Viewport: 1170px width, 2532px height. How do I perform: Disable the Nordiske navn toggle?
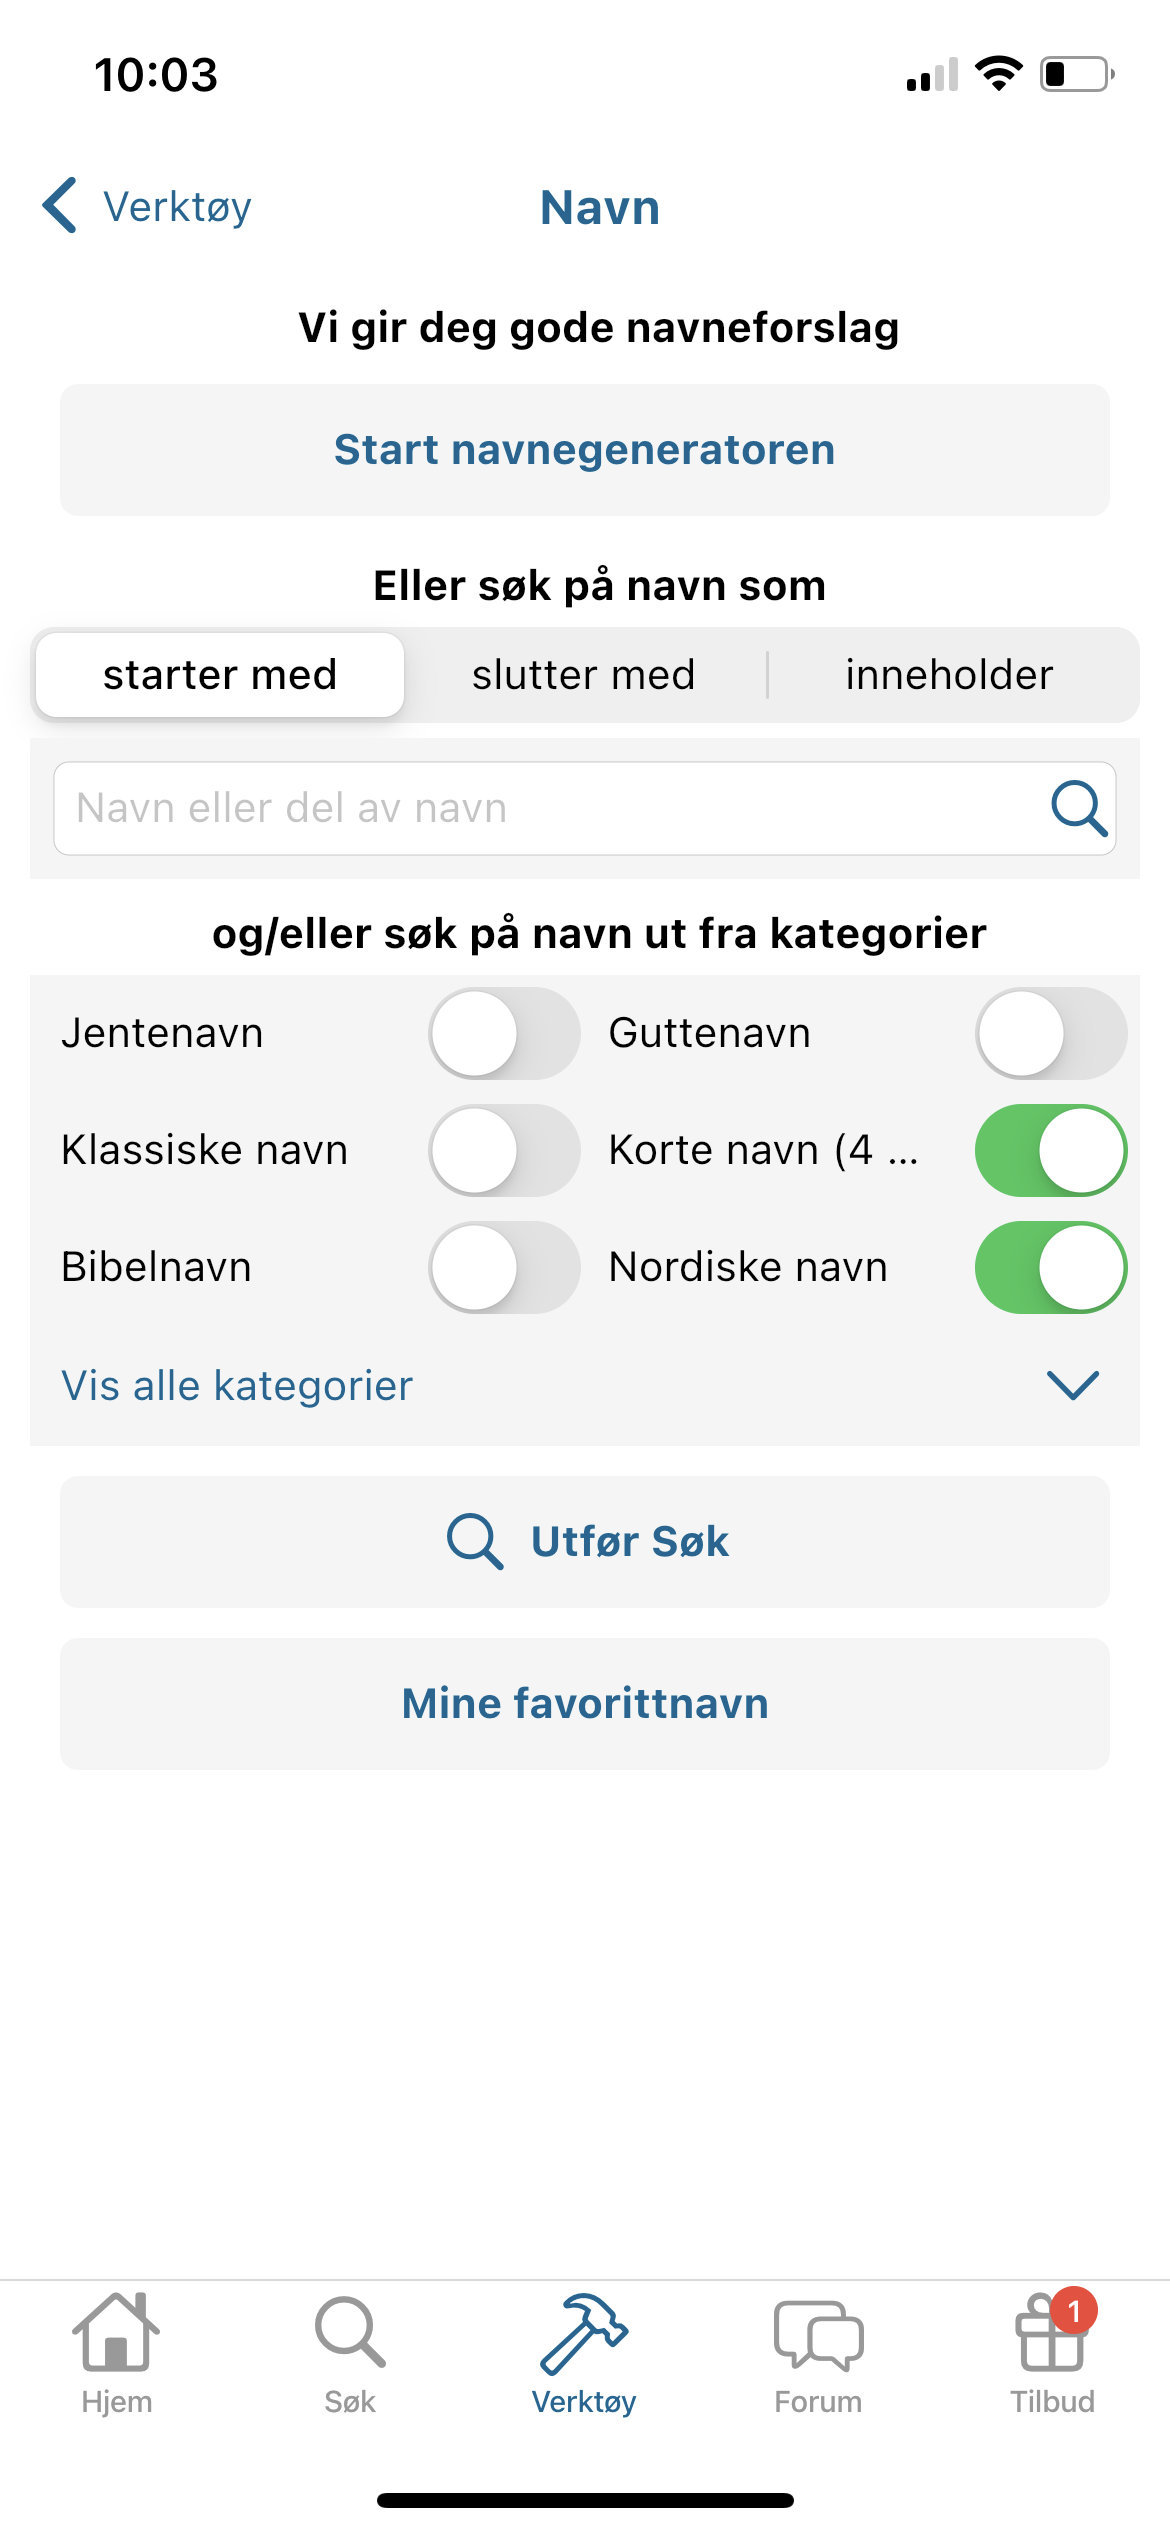[1051, 1267]
